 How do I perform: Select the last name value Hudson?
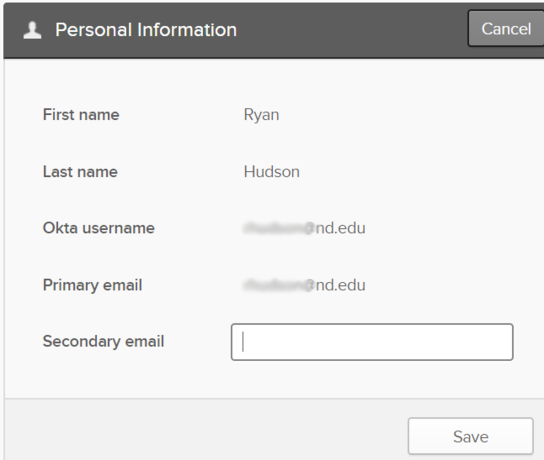click(272, 172)
